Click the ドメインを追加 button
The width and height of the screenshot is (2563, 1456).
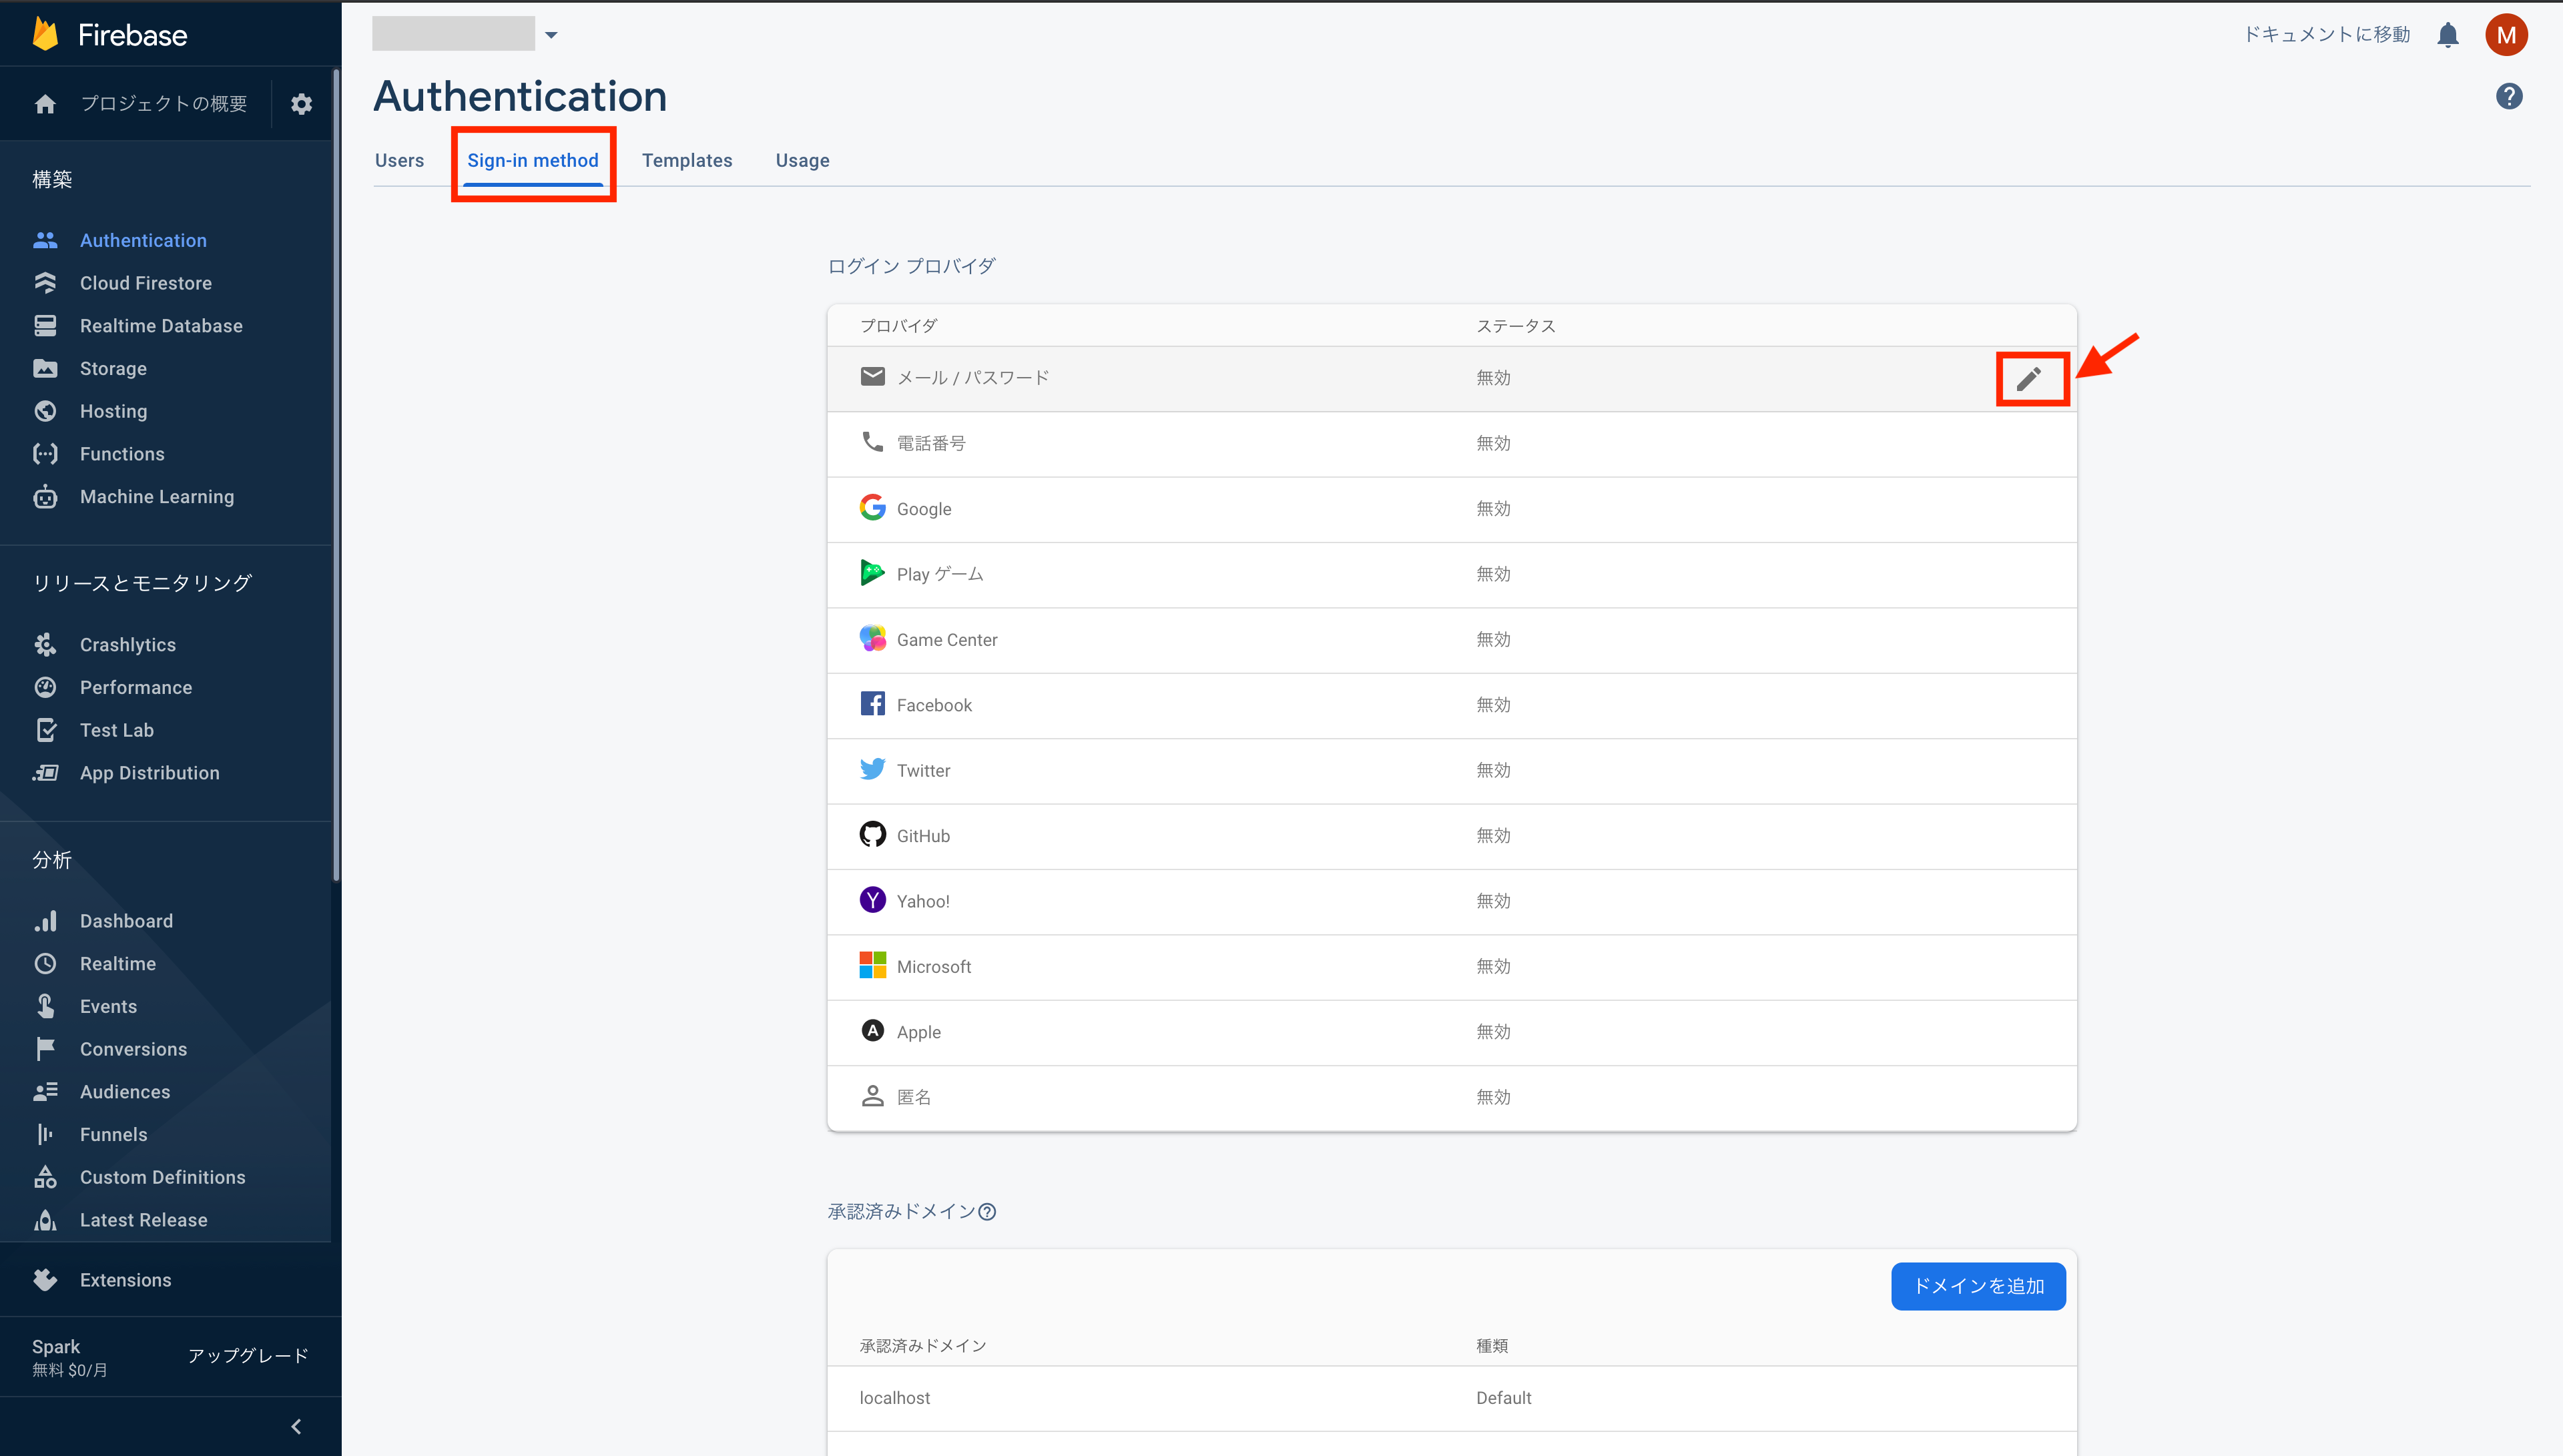coord(1977,1286)
